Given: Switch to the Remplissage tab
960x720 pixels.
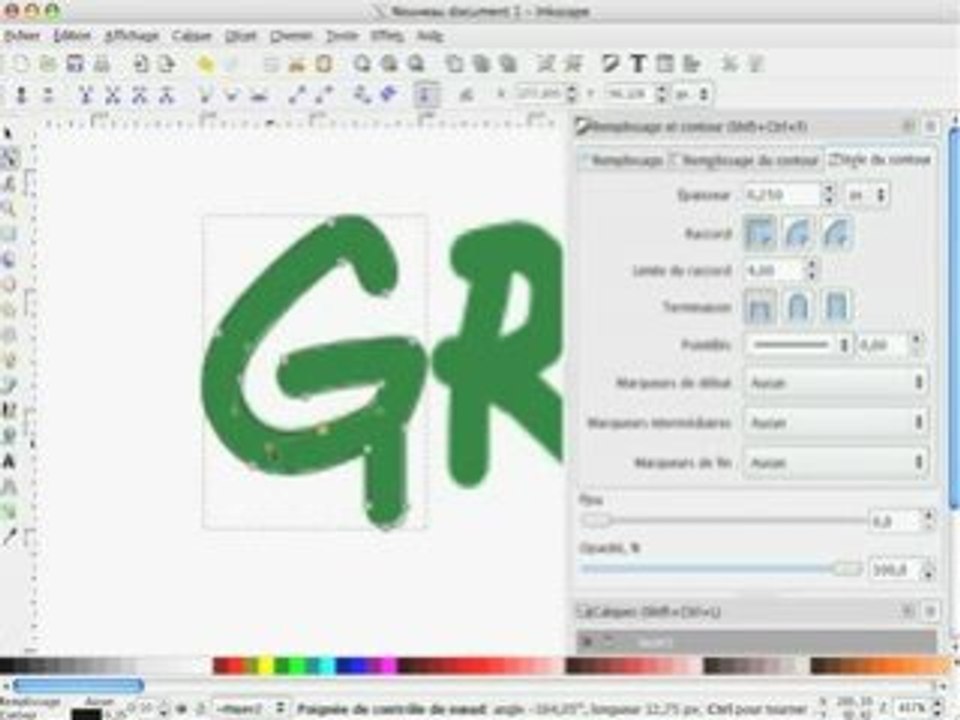Looking at the screenshot, I should (622, 160).
